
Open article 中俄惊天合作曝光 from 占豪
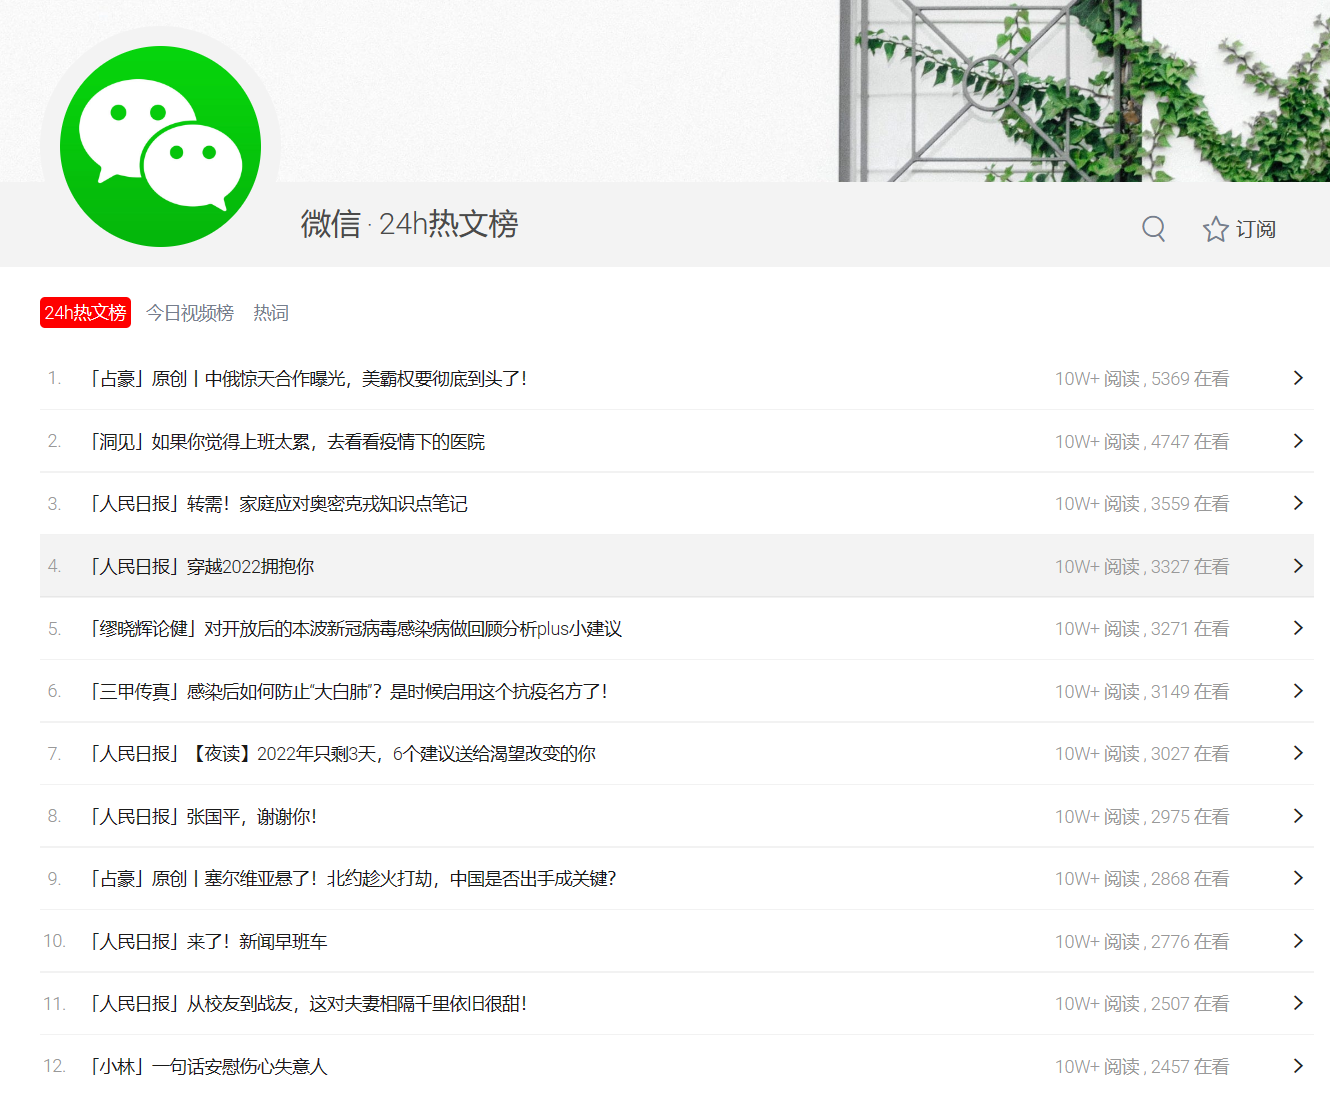click(308, 379)
